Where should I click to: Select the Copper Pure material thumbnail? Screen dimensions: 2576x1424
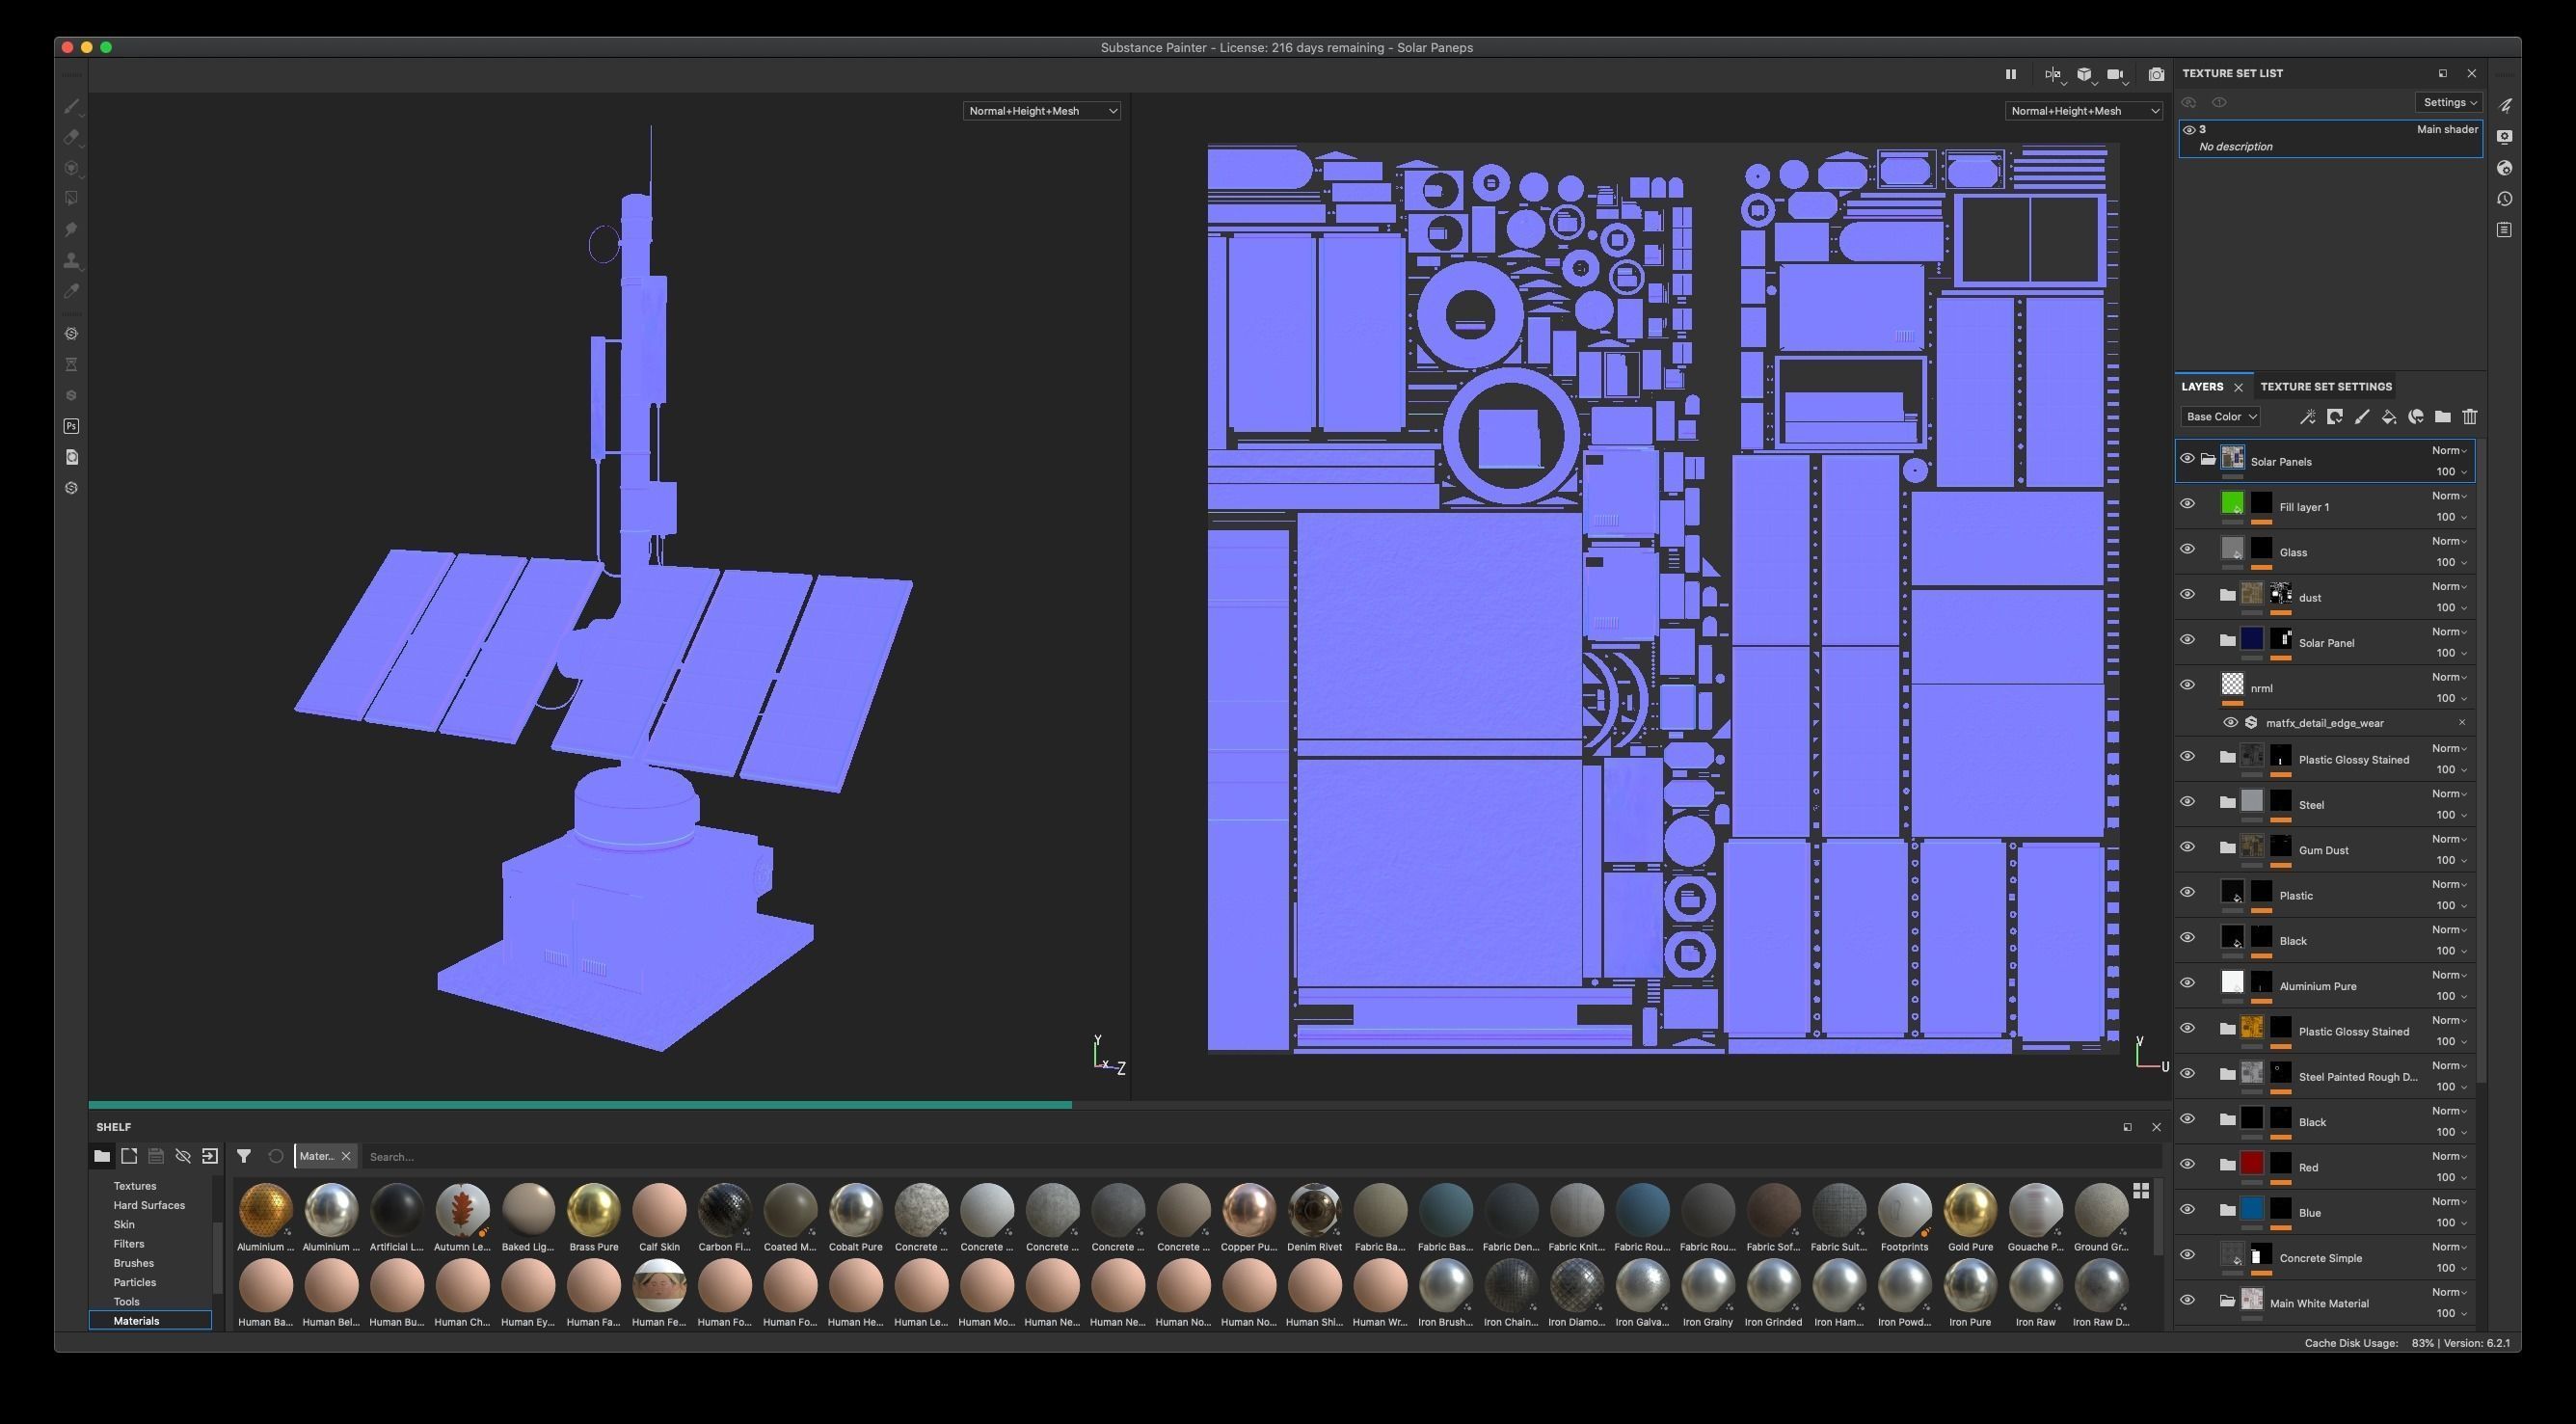(1249, 1209)
